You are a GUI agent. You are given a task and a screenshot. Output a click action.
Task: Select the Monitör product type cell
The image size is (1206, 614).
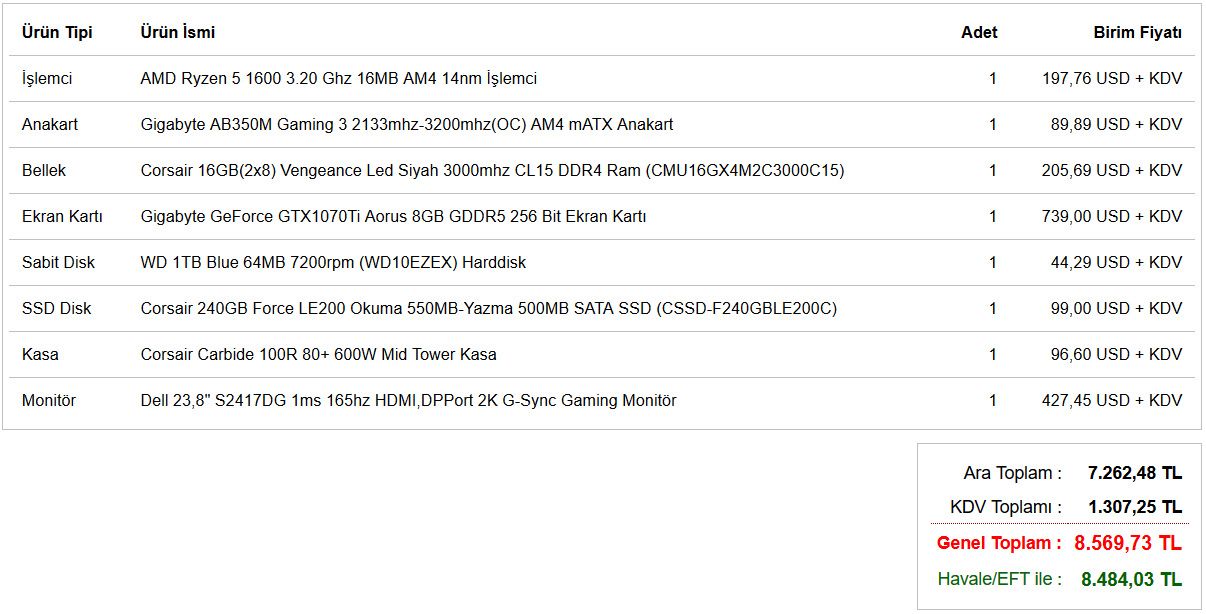point(49,400)
